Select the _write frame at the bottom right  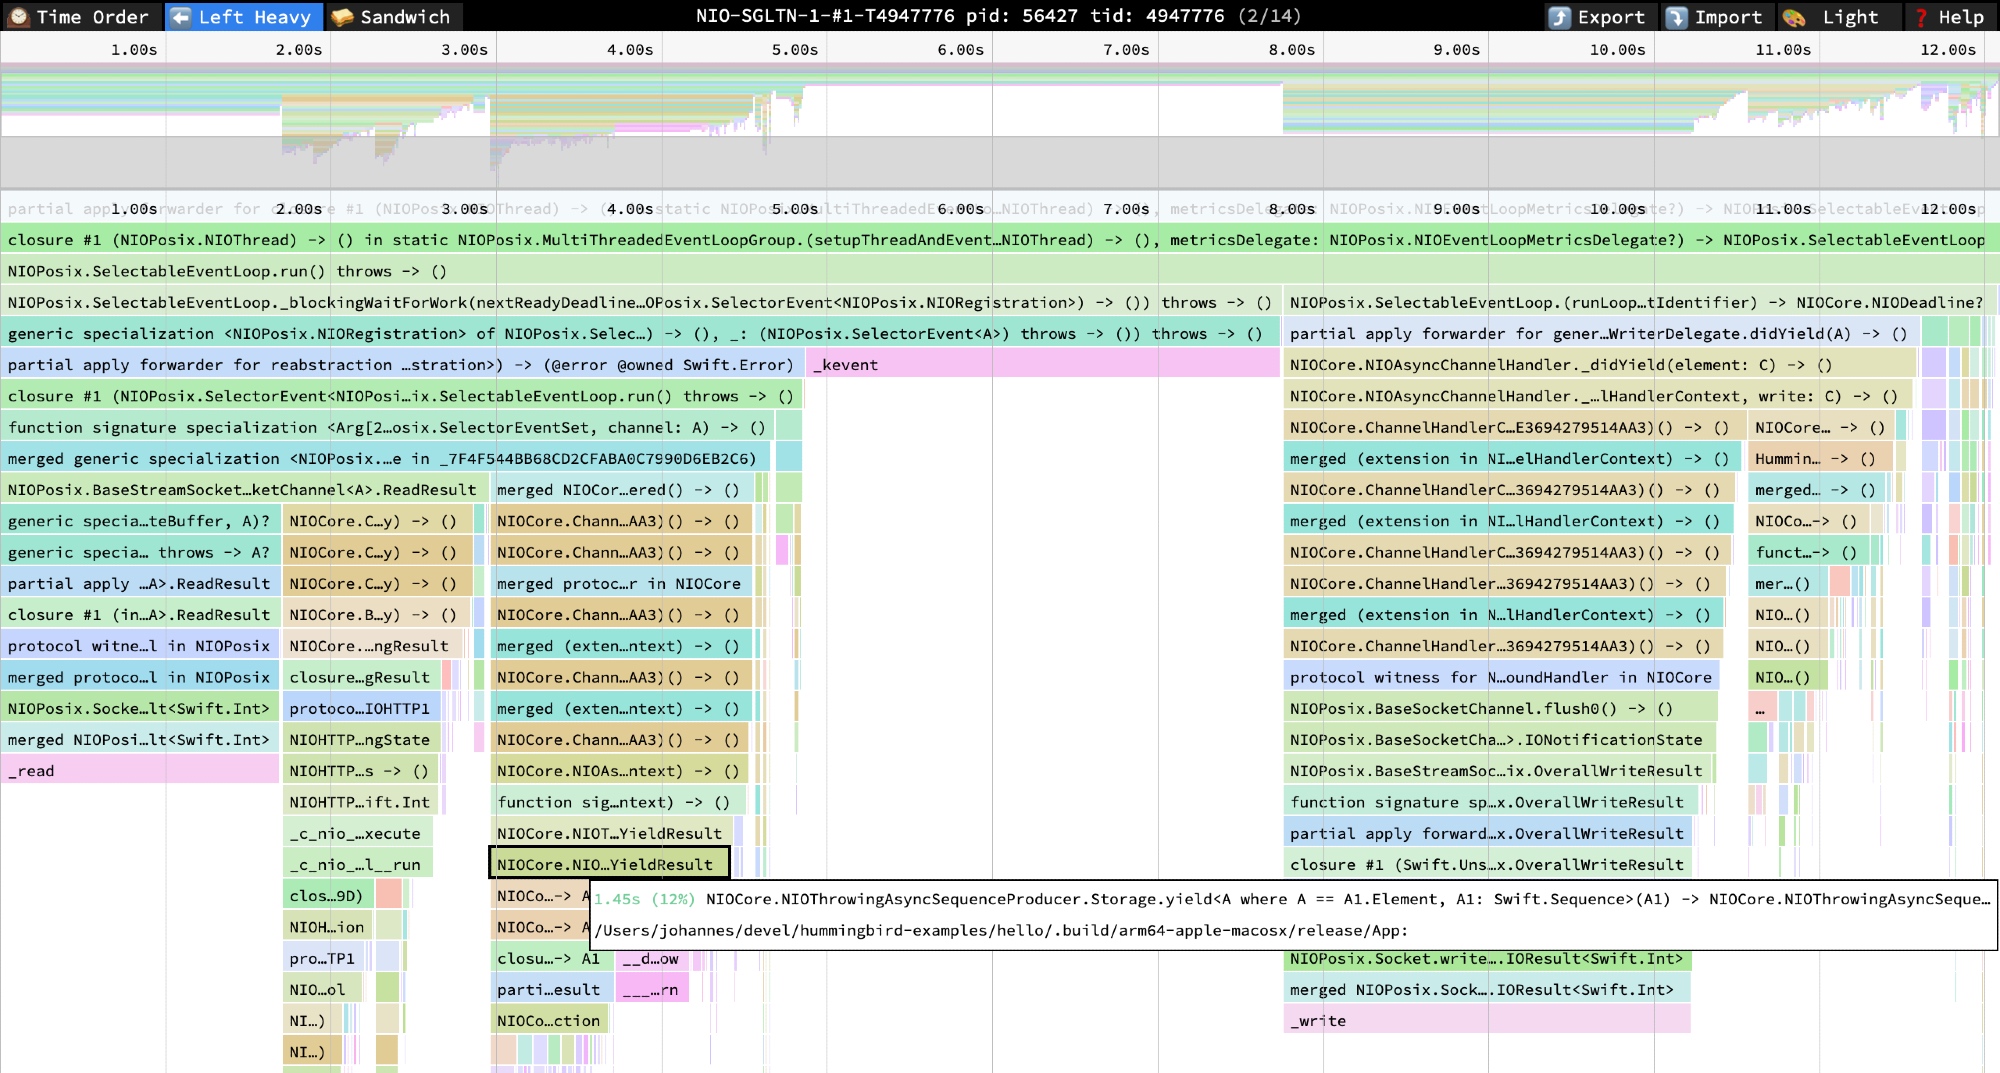pyautogui.click(x=1486, y=1021)
